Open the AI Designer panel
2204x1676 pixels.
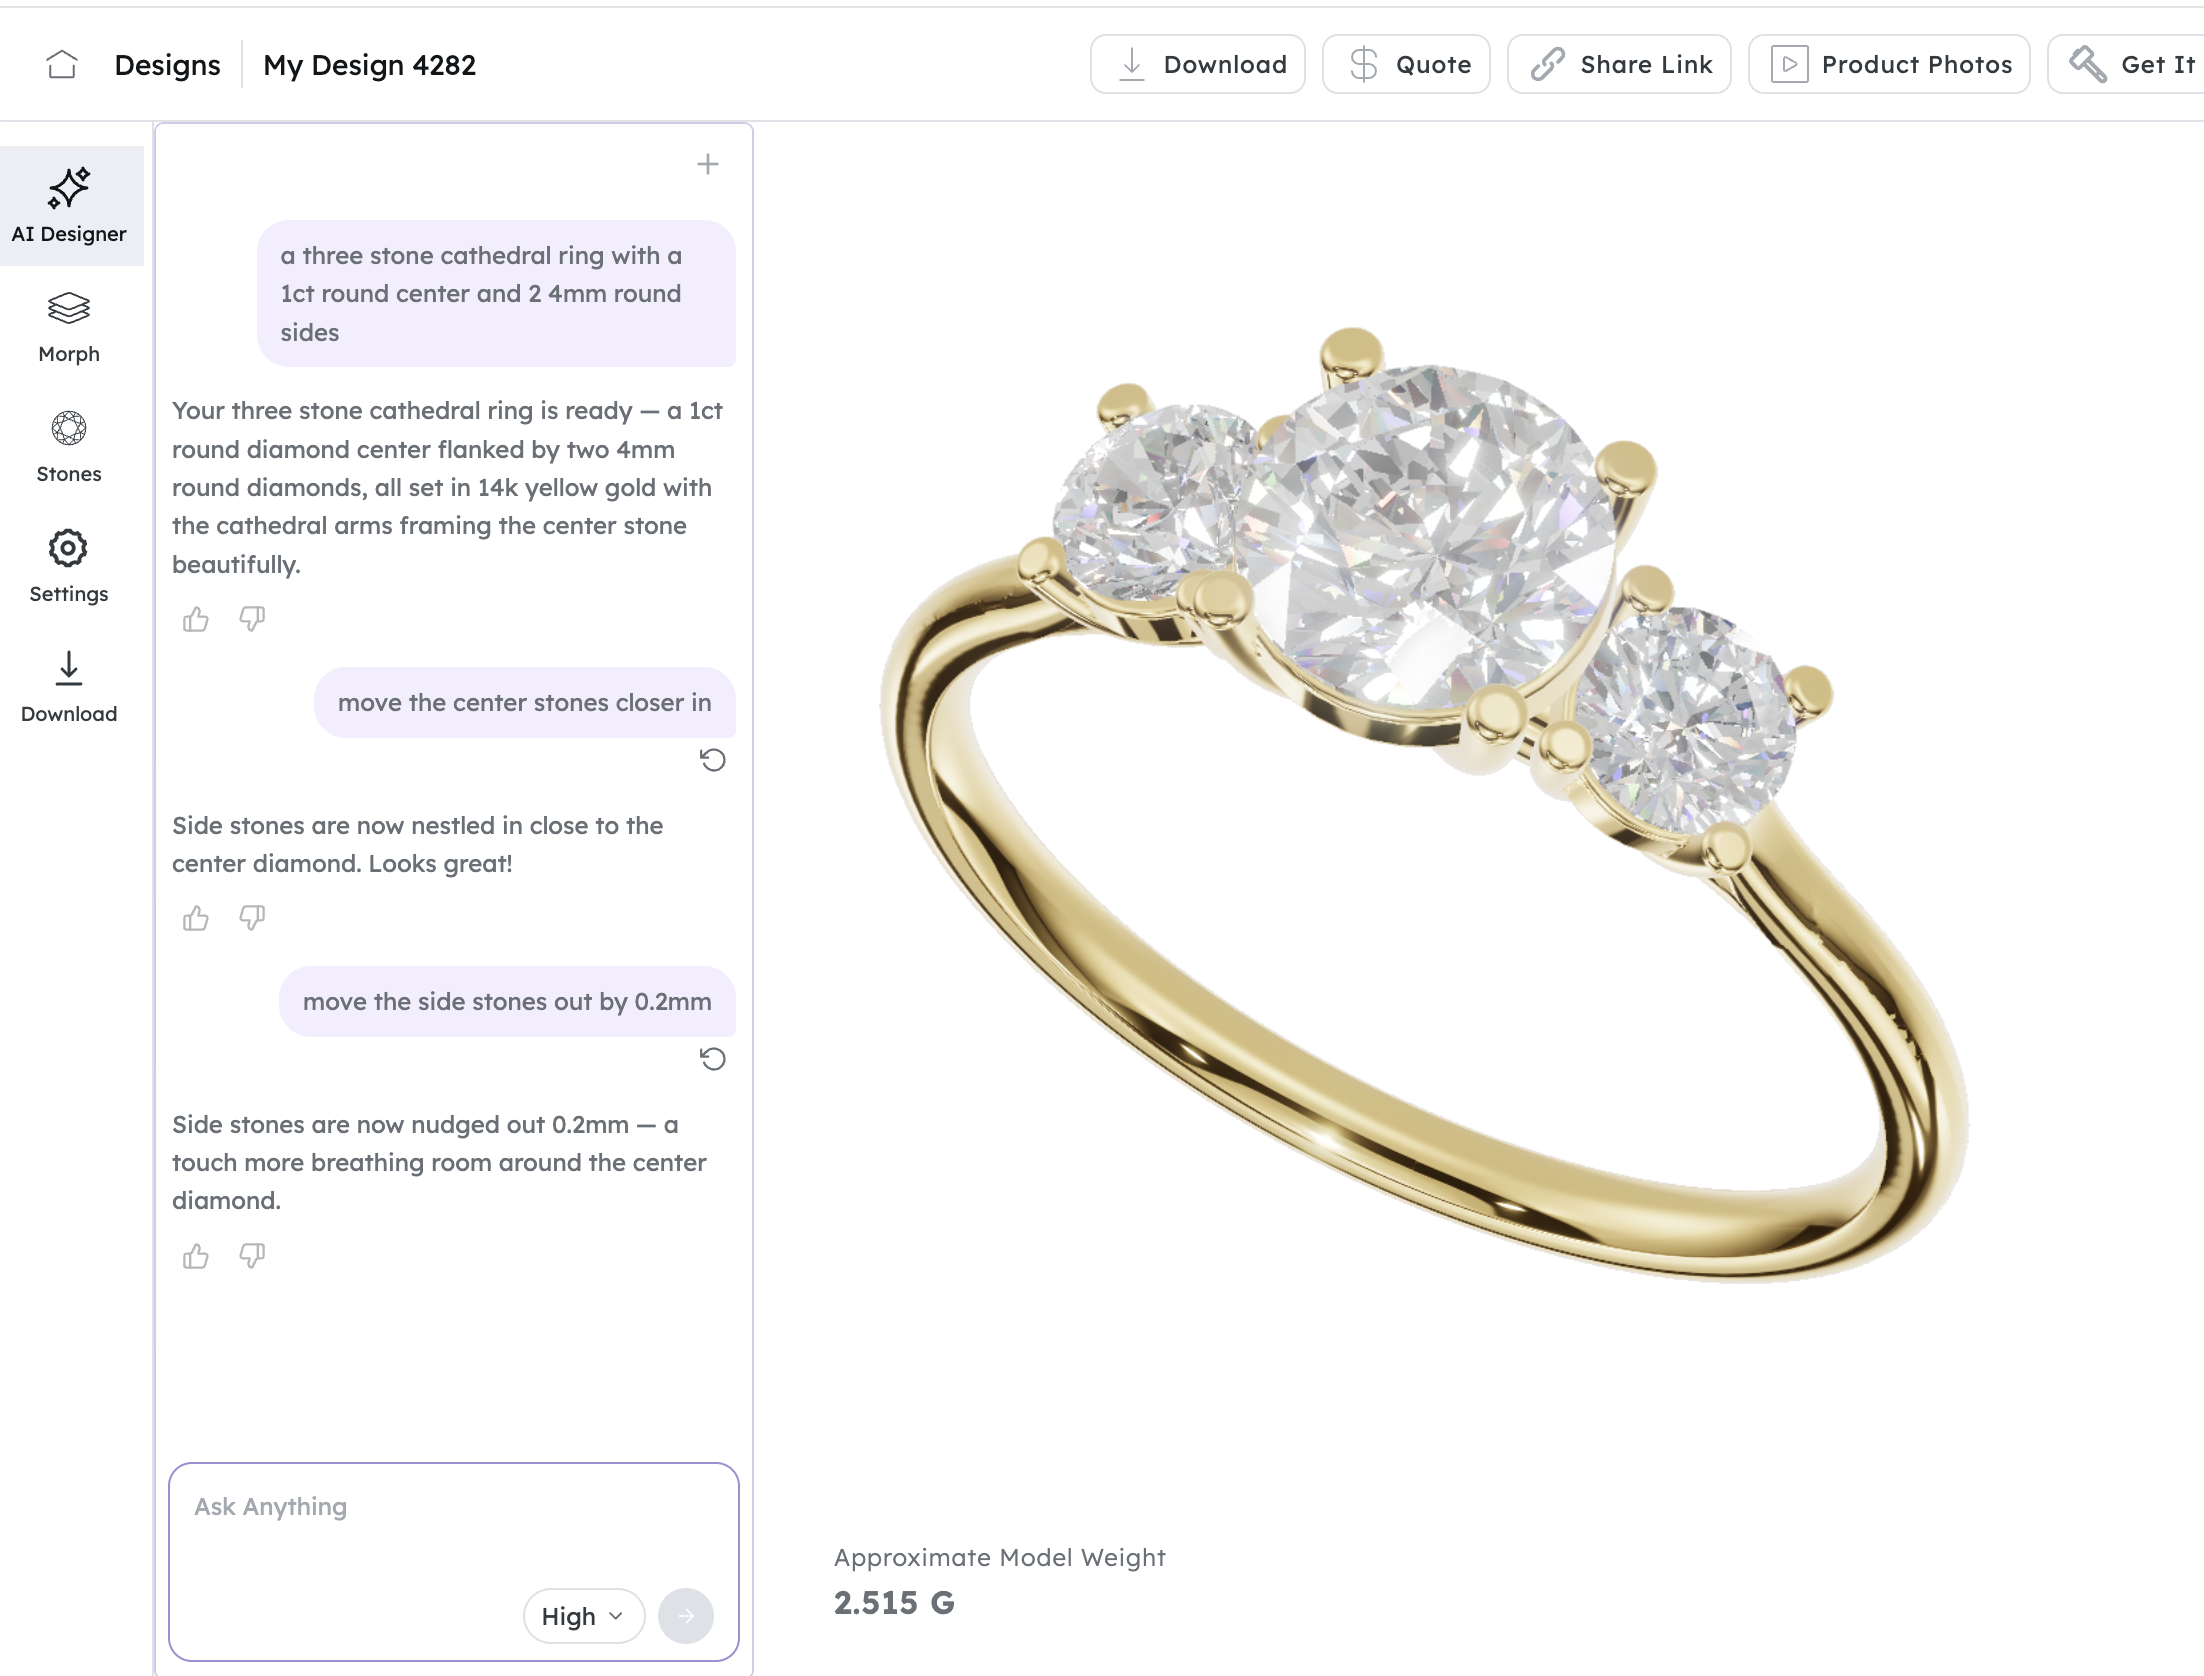click(x=69, y=206)
